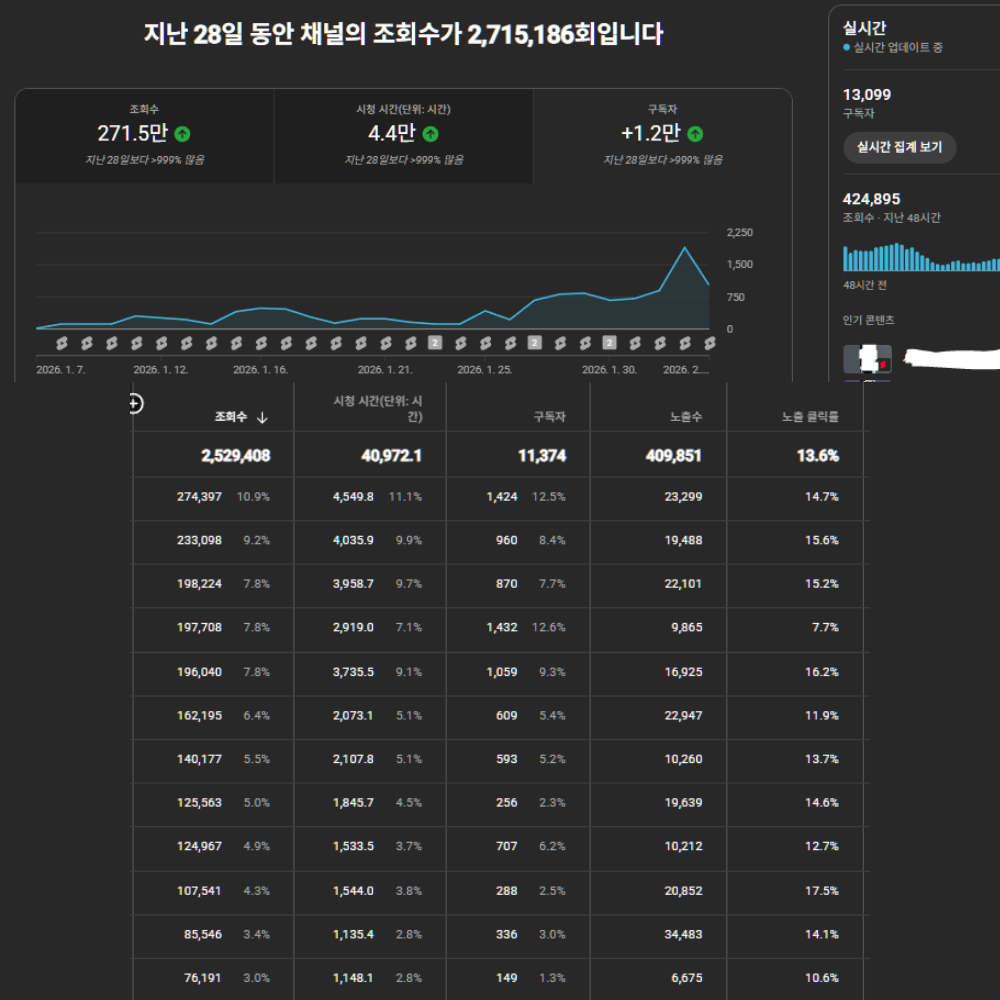Click the leftmost Shorts marker under chart
Viewport: 1000px width, 1000px height.
(x=61, y=343)
